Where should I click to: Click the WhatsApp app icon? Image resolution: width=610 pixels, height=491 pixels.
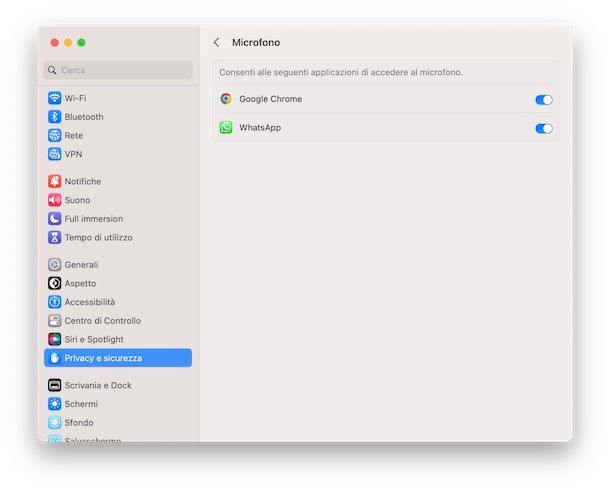(226, 127)
